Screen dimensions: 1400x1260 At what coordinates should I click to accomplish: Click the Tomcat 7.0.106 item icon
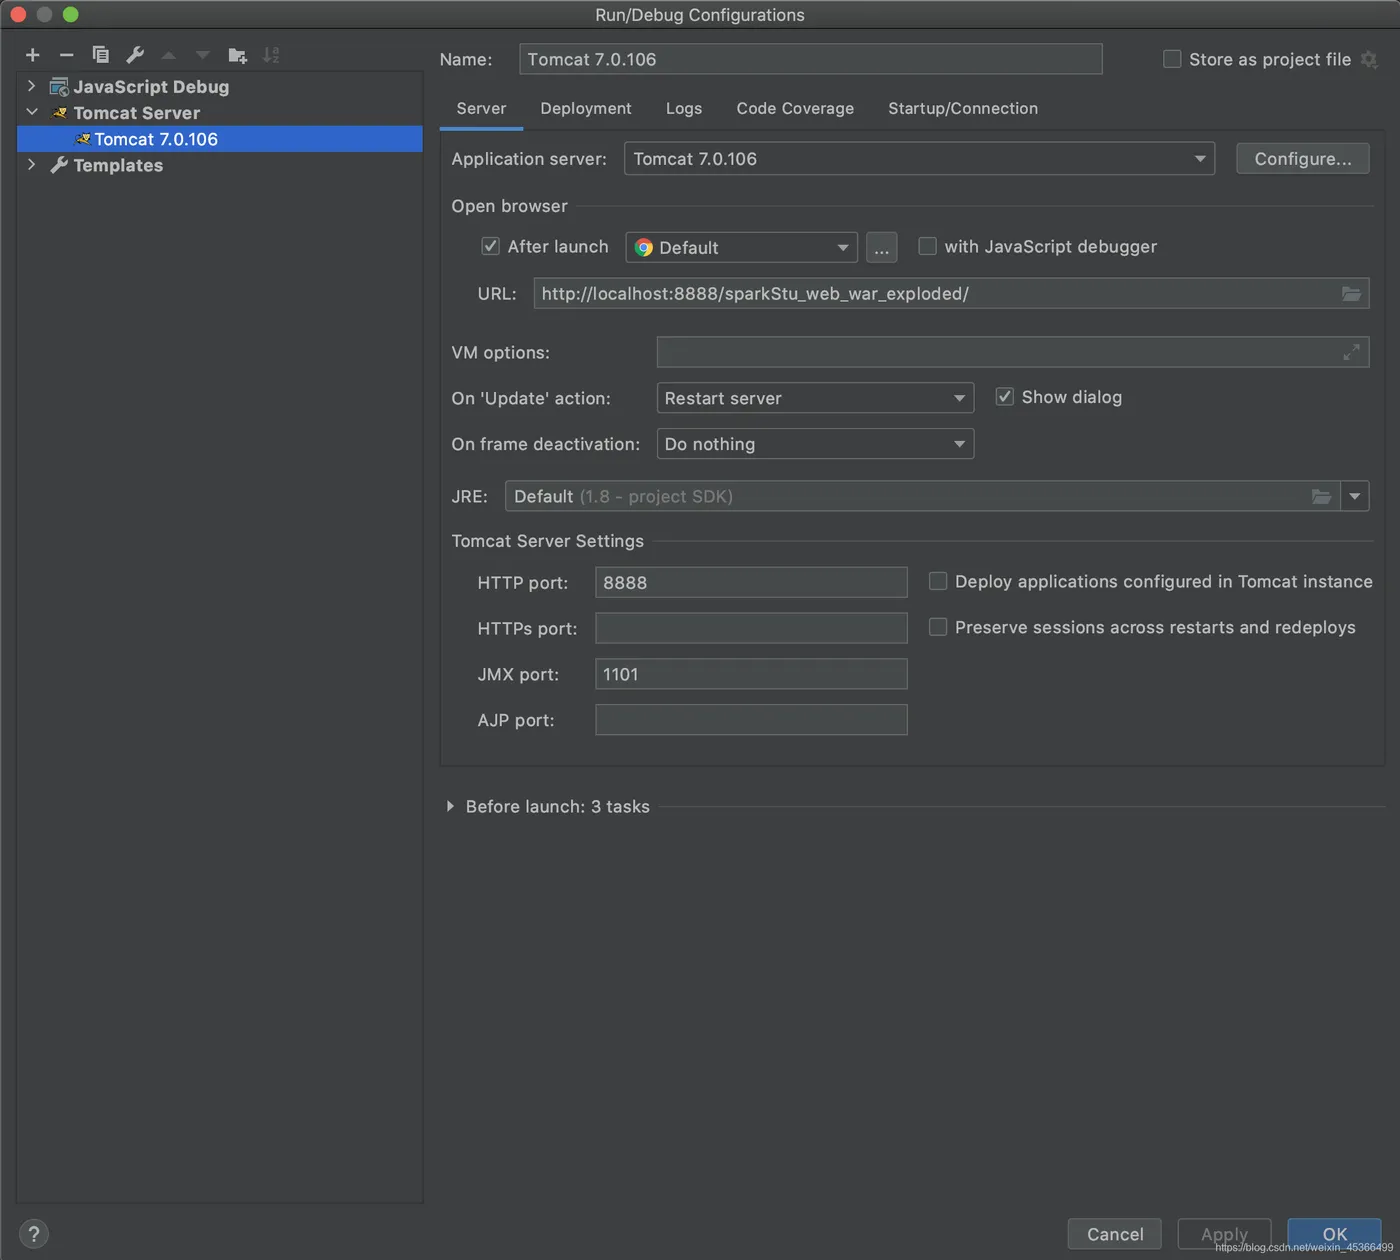[x=82, y=139]
